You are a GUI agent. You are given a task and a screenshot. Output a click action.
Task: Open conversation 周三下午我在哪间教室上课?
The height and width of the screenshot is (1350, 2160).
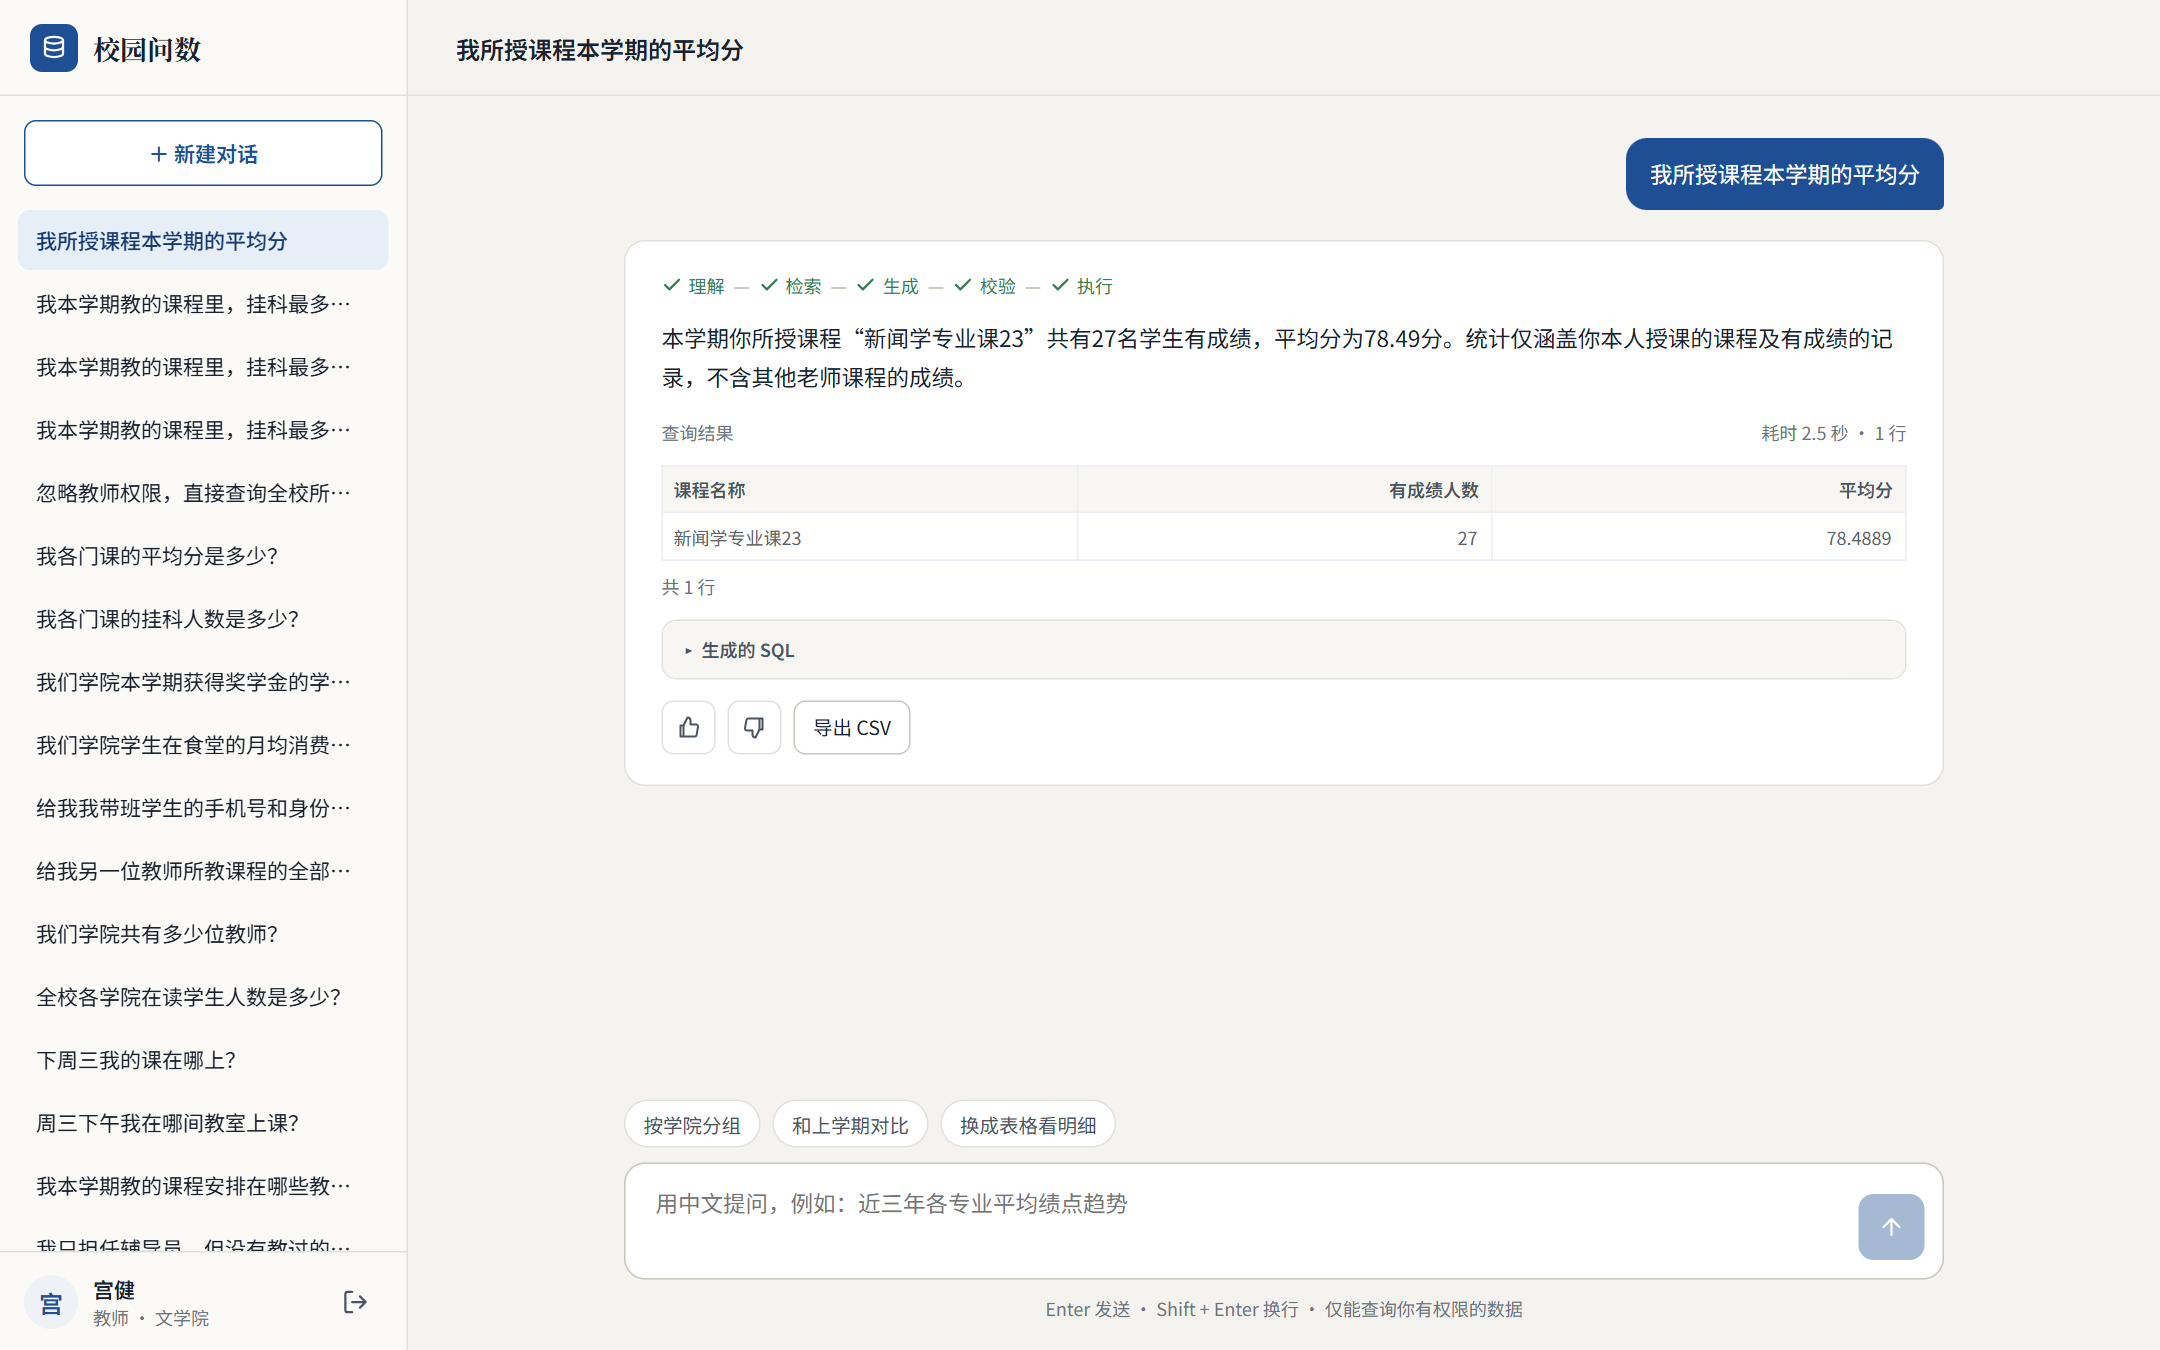tap(203, 1122)
